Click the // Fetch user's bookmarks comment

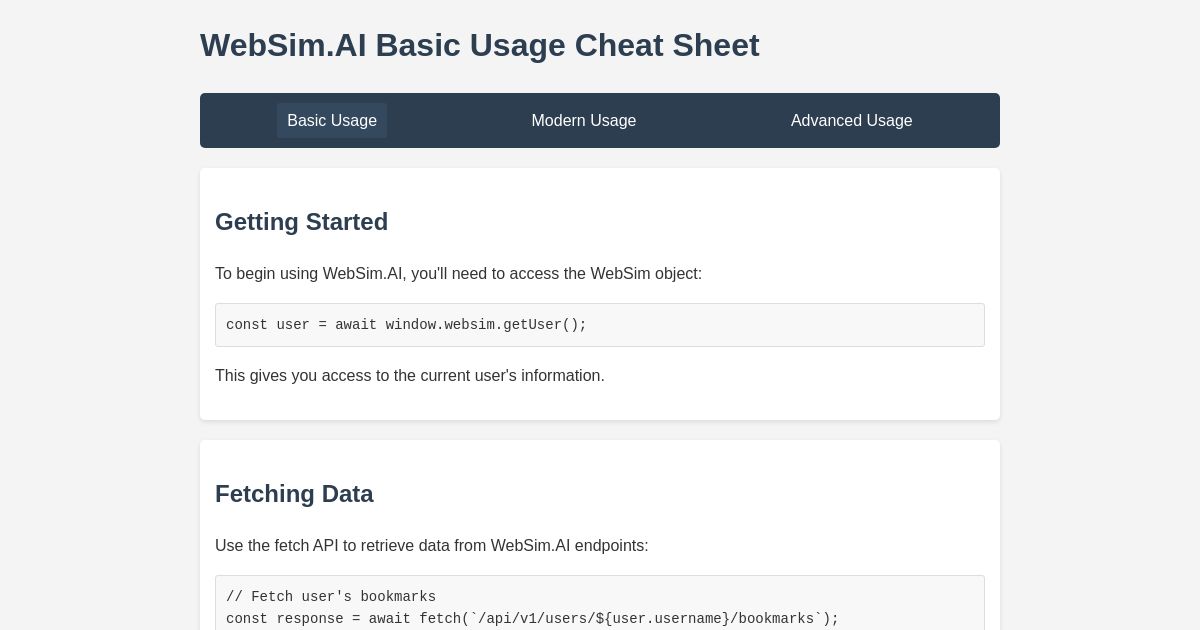coord(331,597)
